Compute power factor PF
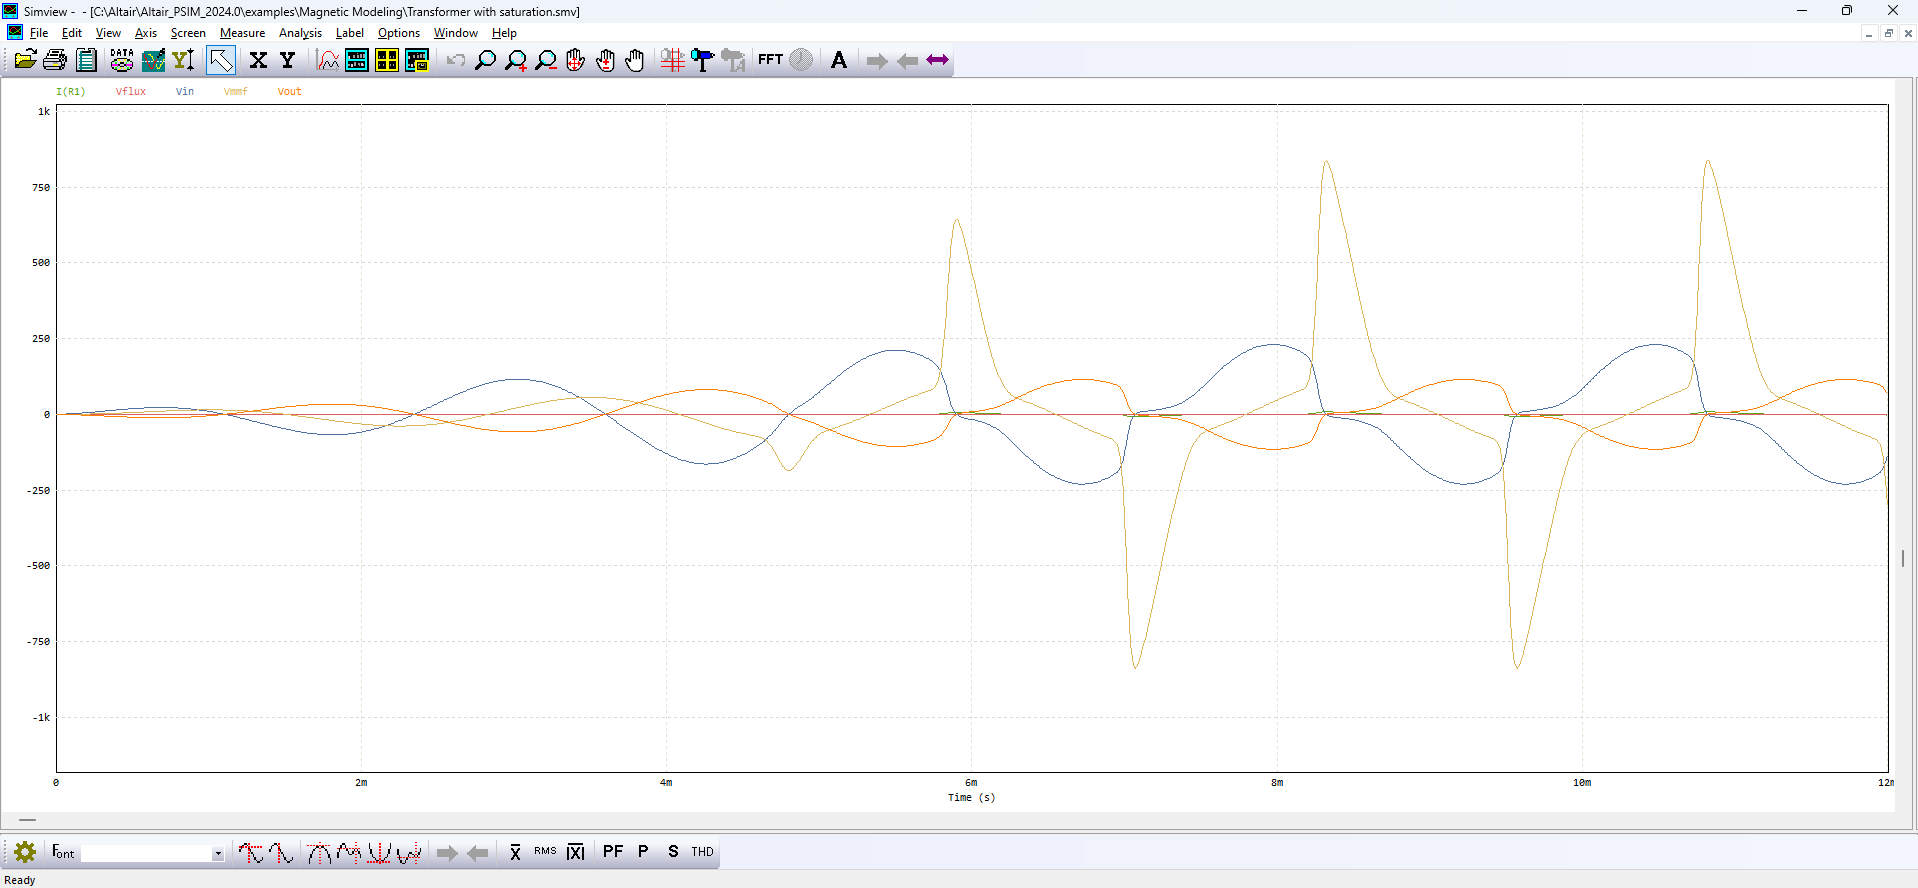This screenshot has height=888, width=1918. click(x=613, y=852)
